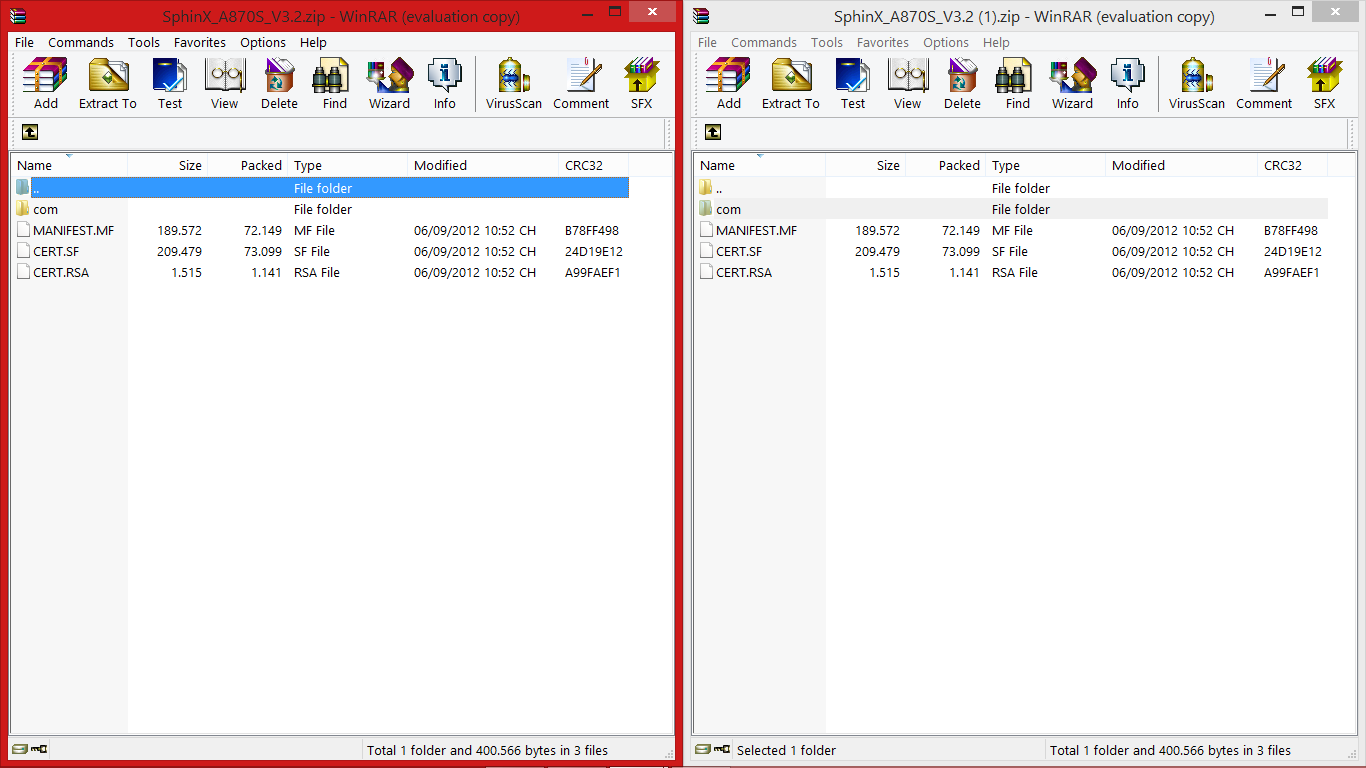Click Extract To in right (1).zip window
The width and height of the screenshot is (1366, 768).
(790, 83)
